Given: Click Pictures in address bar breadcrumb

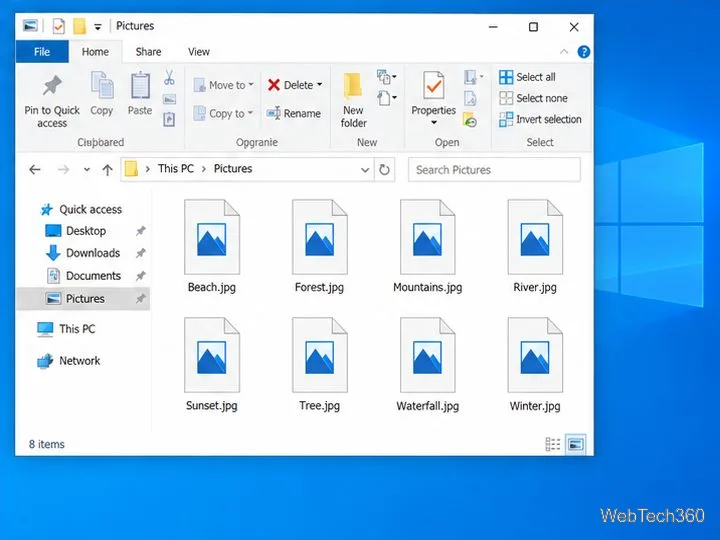Looking at the screenshot, I should pyautogui.click(x=233, y=169).
